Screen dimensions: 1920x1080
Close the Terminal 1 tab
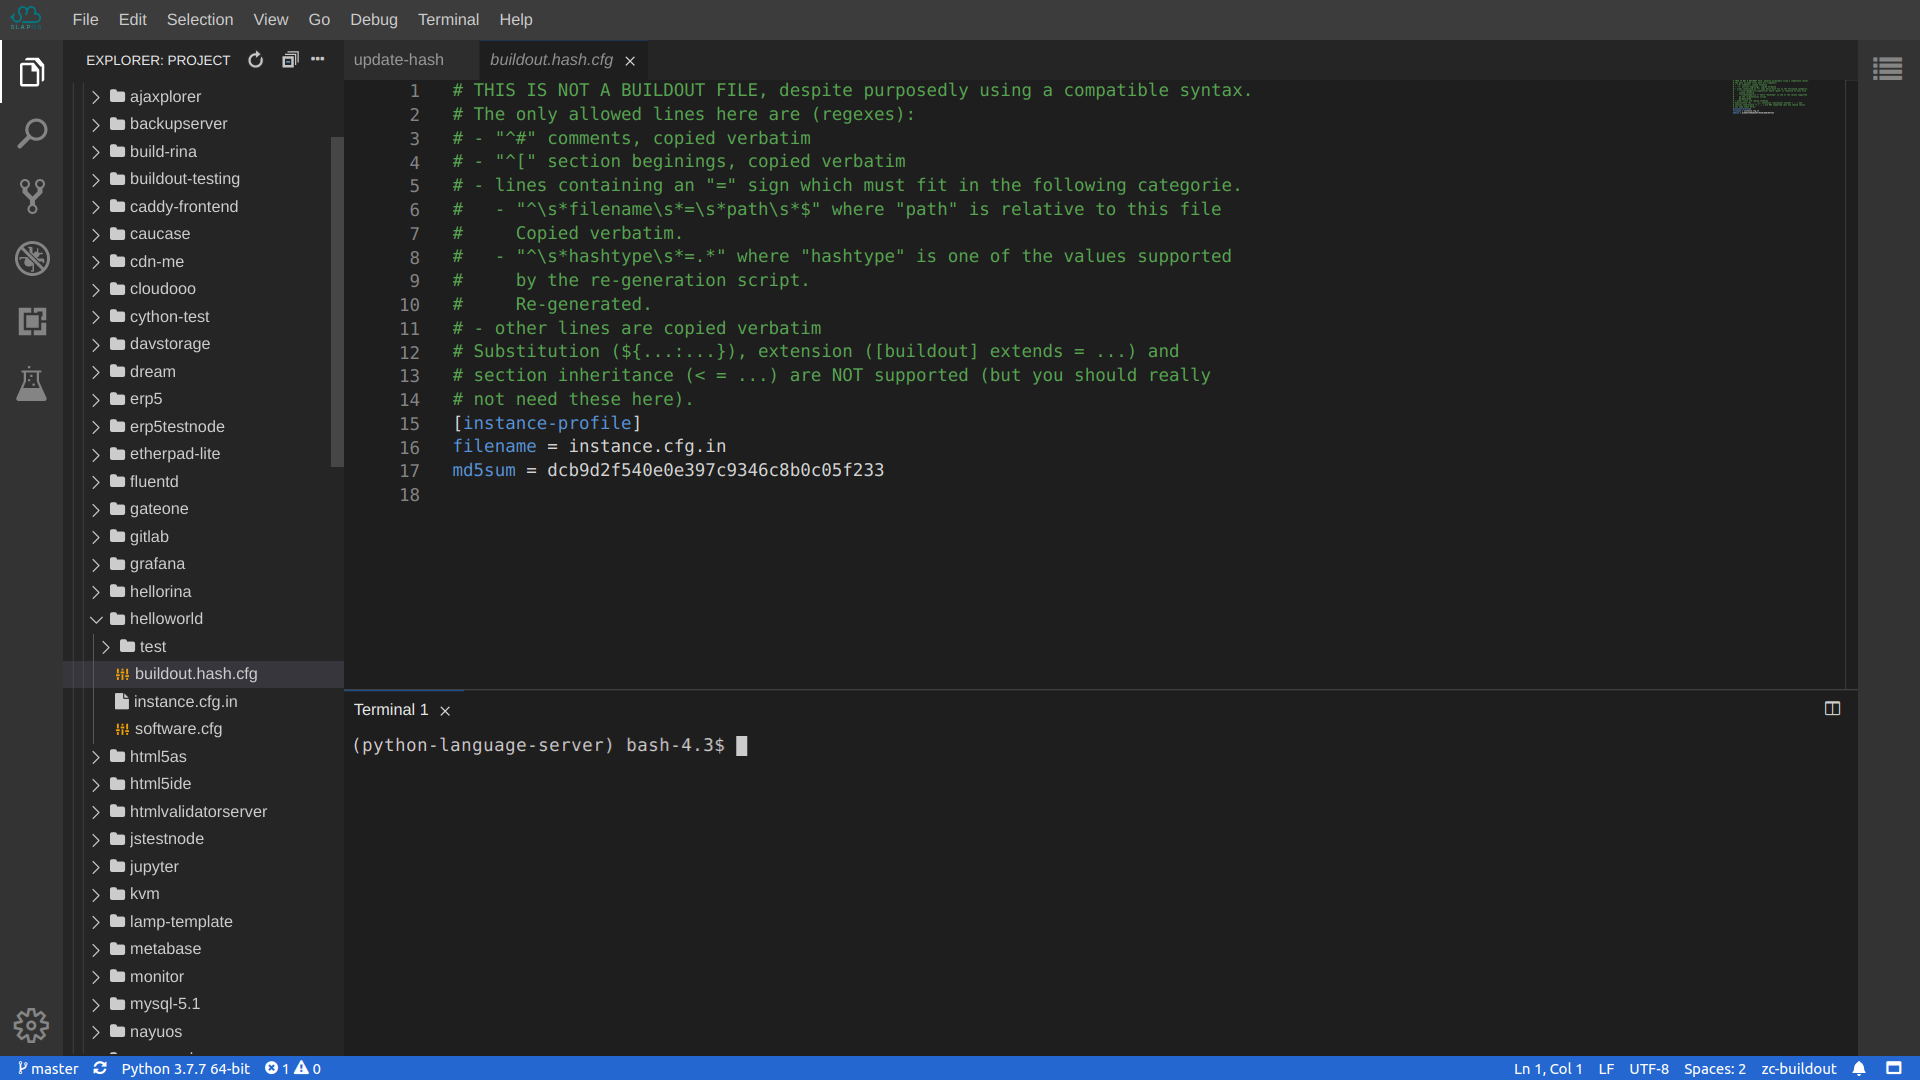click(x=445, y=710)
